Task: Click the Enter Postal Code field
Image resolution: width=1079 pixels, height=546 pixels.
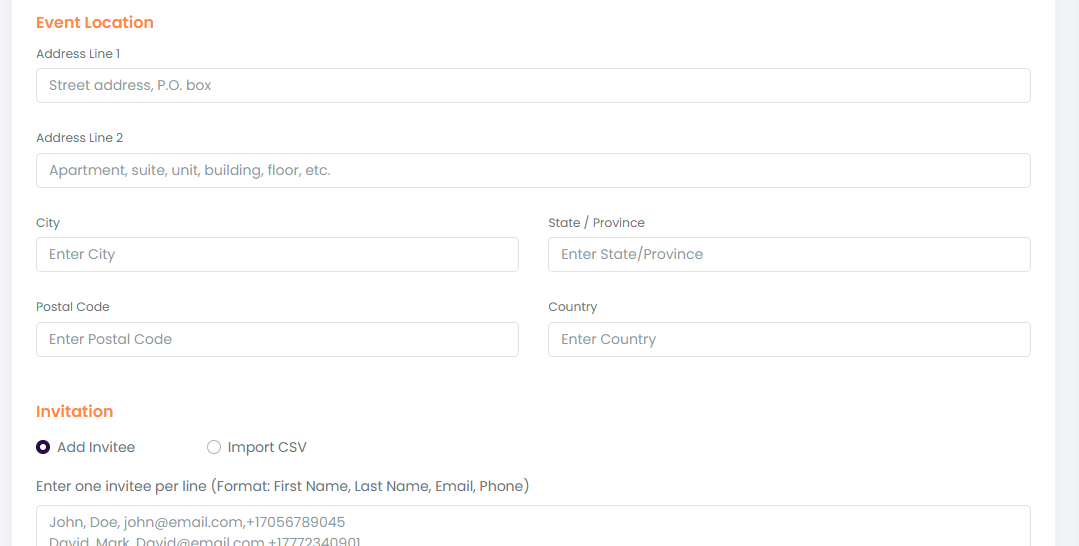Action: tap(277, 339)
